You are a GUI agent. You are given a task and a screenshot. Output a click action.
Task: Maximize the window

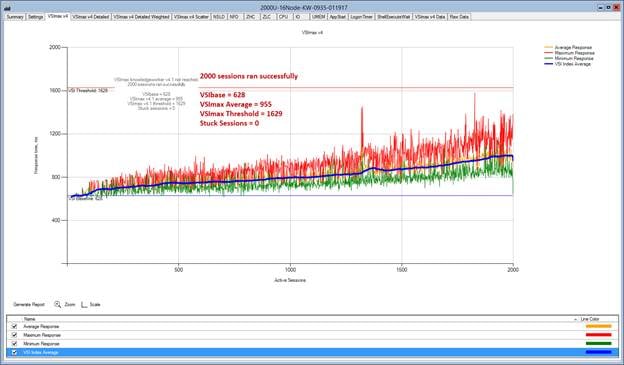pos(608,8)
